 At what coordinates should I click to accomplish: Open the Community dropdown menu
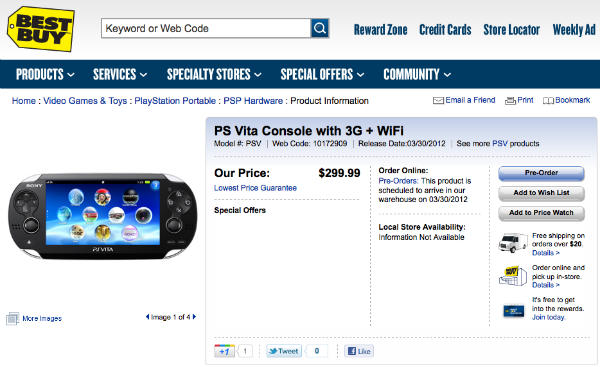coord(417,74)
